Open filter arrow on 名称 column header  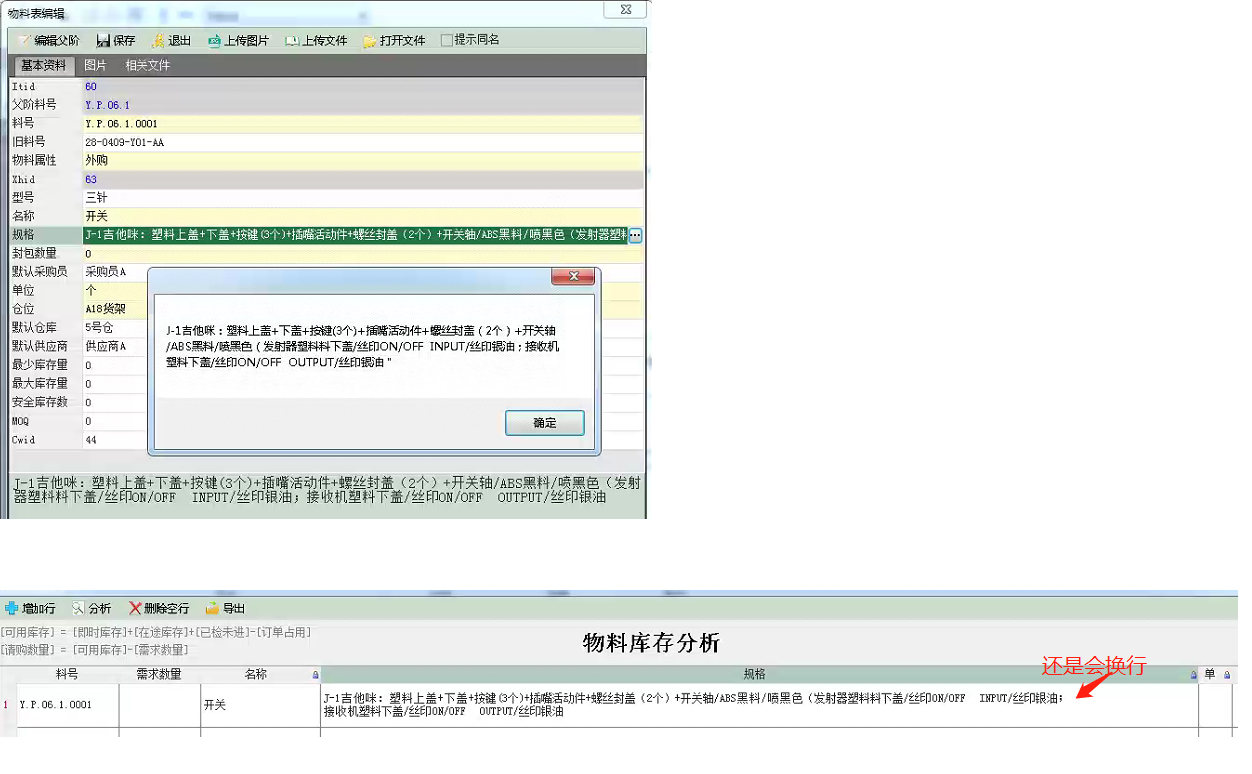(x=316, y=675)
